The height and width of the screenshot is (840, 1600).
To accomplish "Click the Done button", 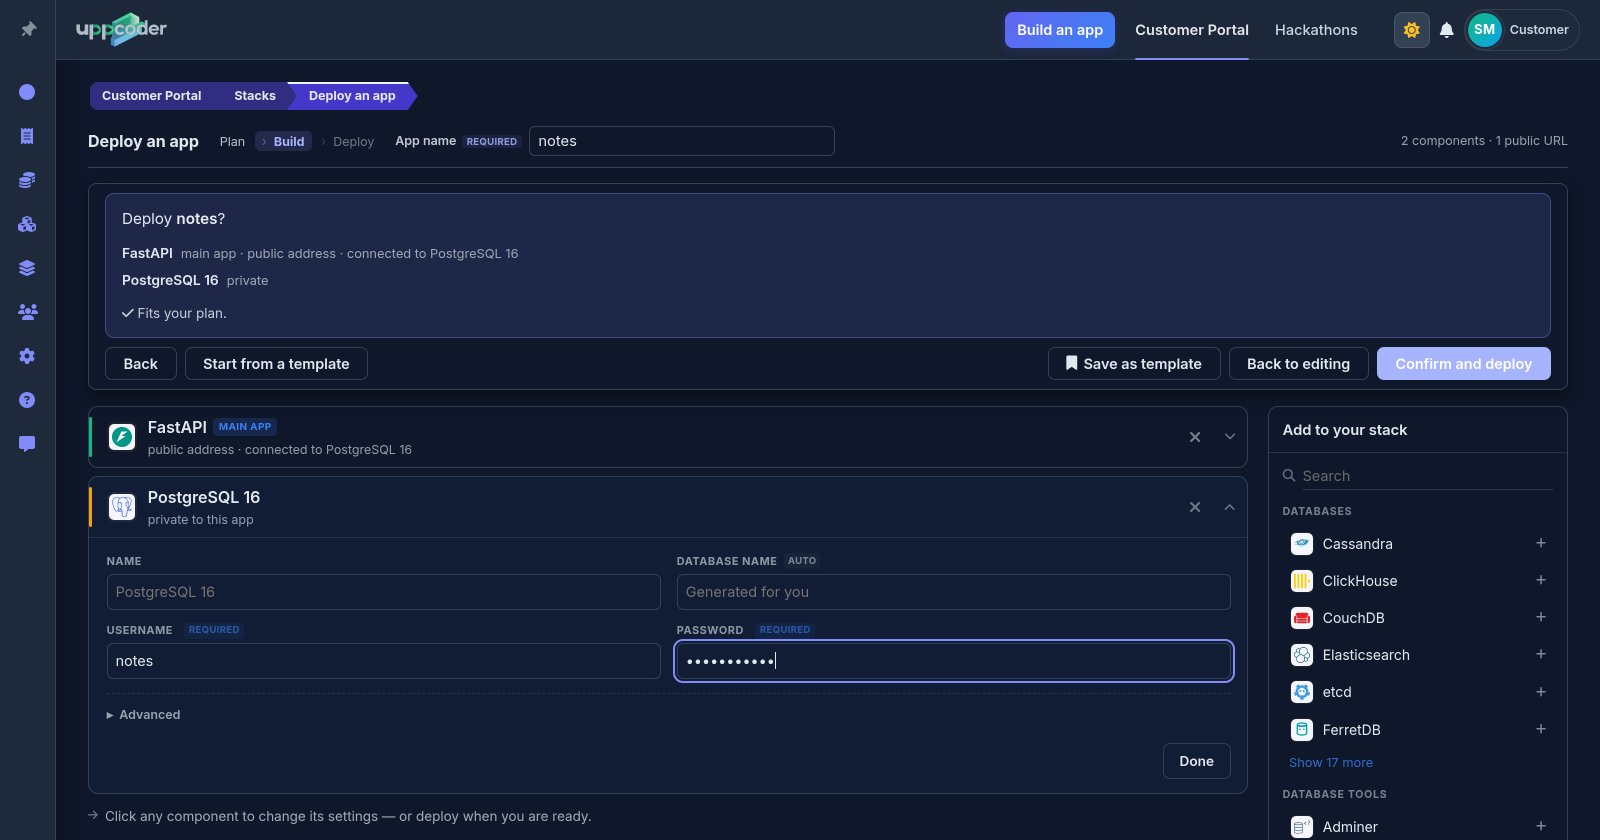I will coord(1197,761).
